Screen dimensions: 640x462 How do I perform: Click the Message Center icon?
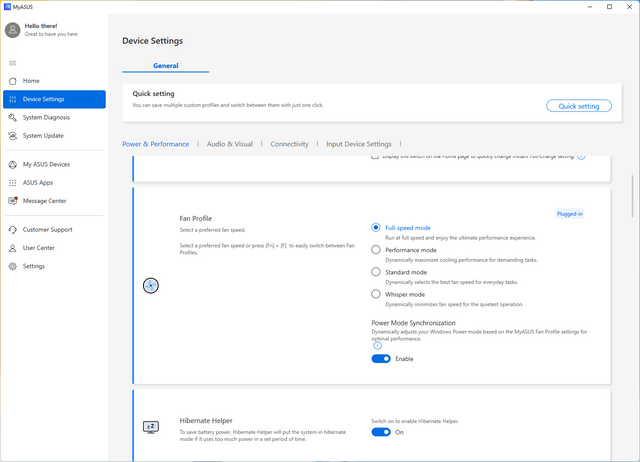pyautogui.click(x=13, y=201)
